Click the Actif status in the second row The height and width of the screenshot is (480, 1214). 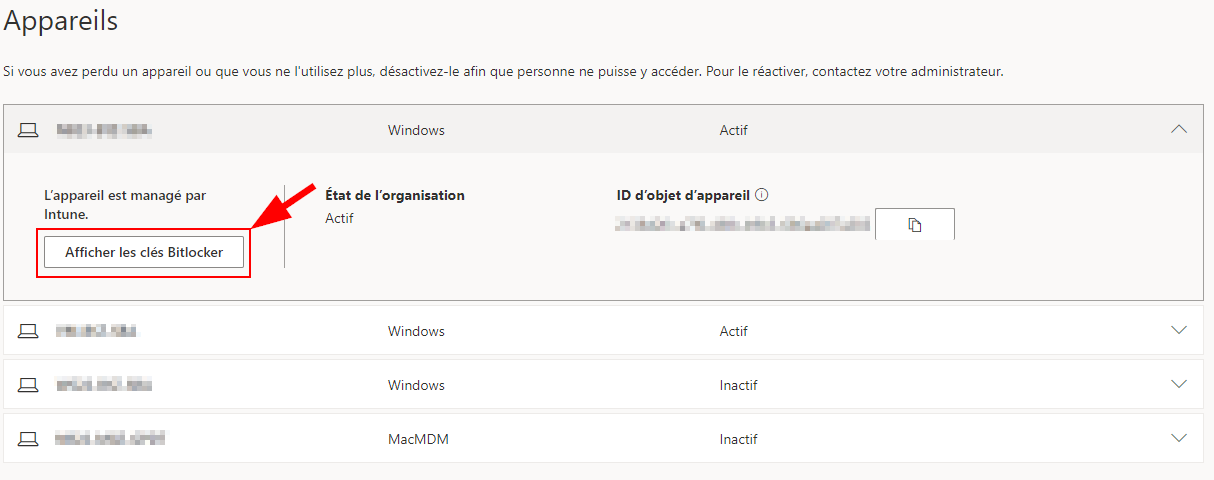pos(734,331)
